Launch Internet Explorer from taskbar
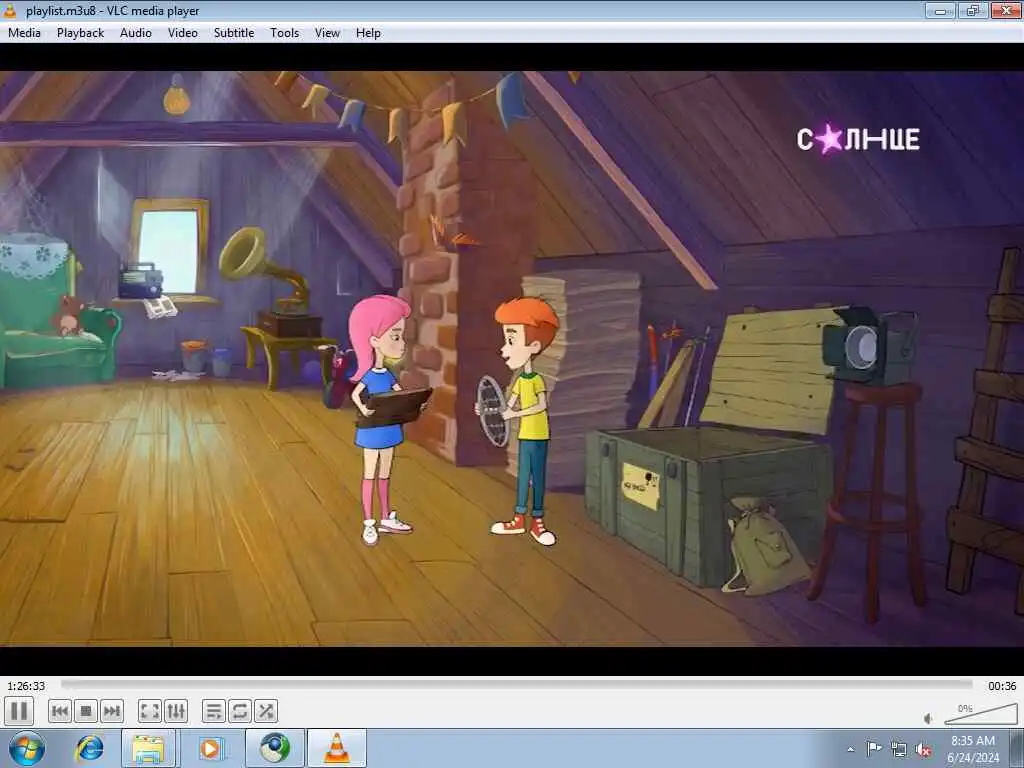The width and height of the screenshot is (1024, 768). tap(89, 748)
